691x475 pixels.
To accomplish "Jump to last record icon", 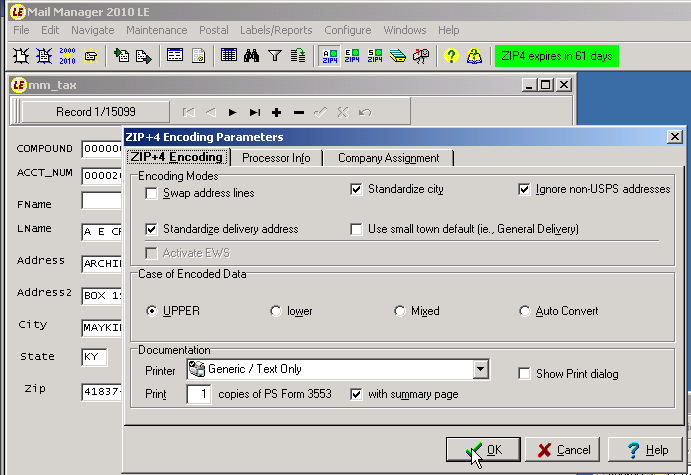I will coord(255,113).
